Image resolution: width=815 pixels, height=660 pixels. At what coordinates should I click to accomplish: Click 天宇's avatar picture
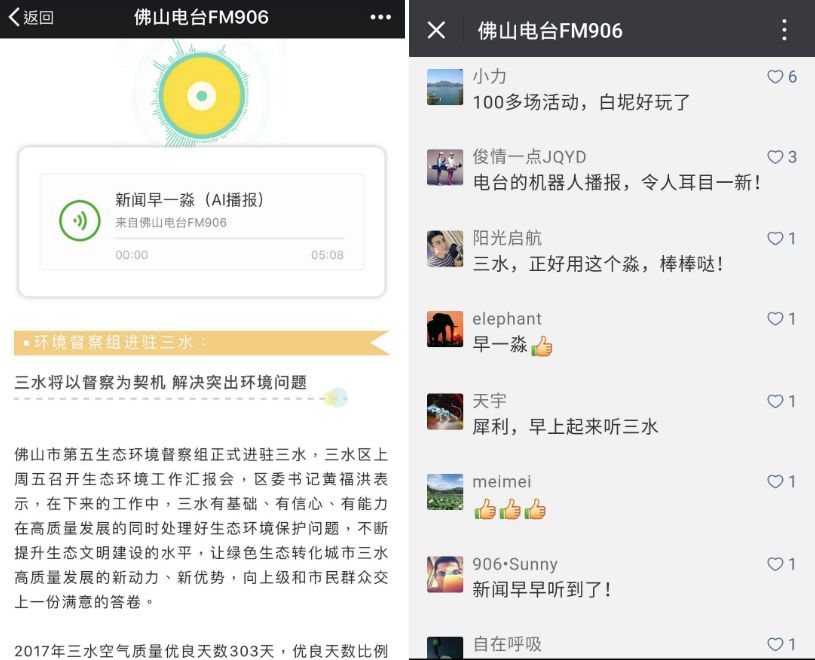coord(444,409)
